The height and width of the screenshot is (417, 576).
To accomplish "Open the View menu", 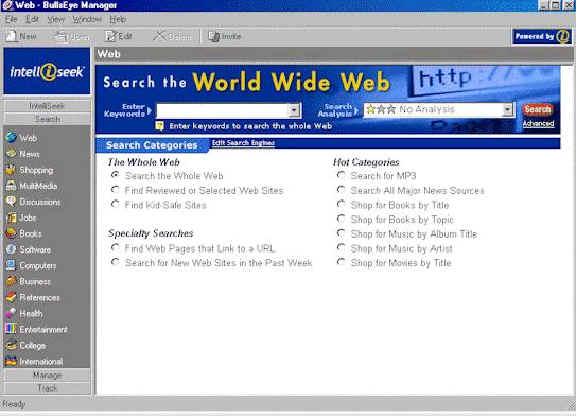I will (56, 19).
